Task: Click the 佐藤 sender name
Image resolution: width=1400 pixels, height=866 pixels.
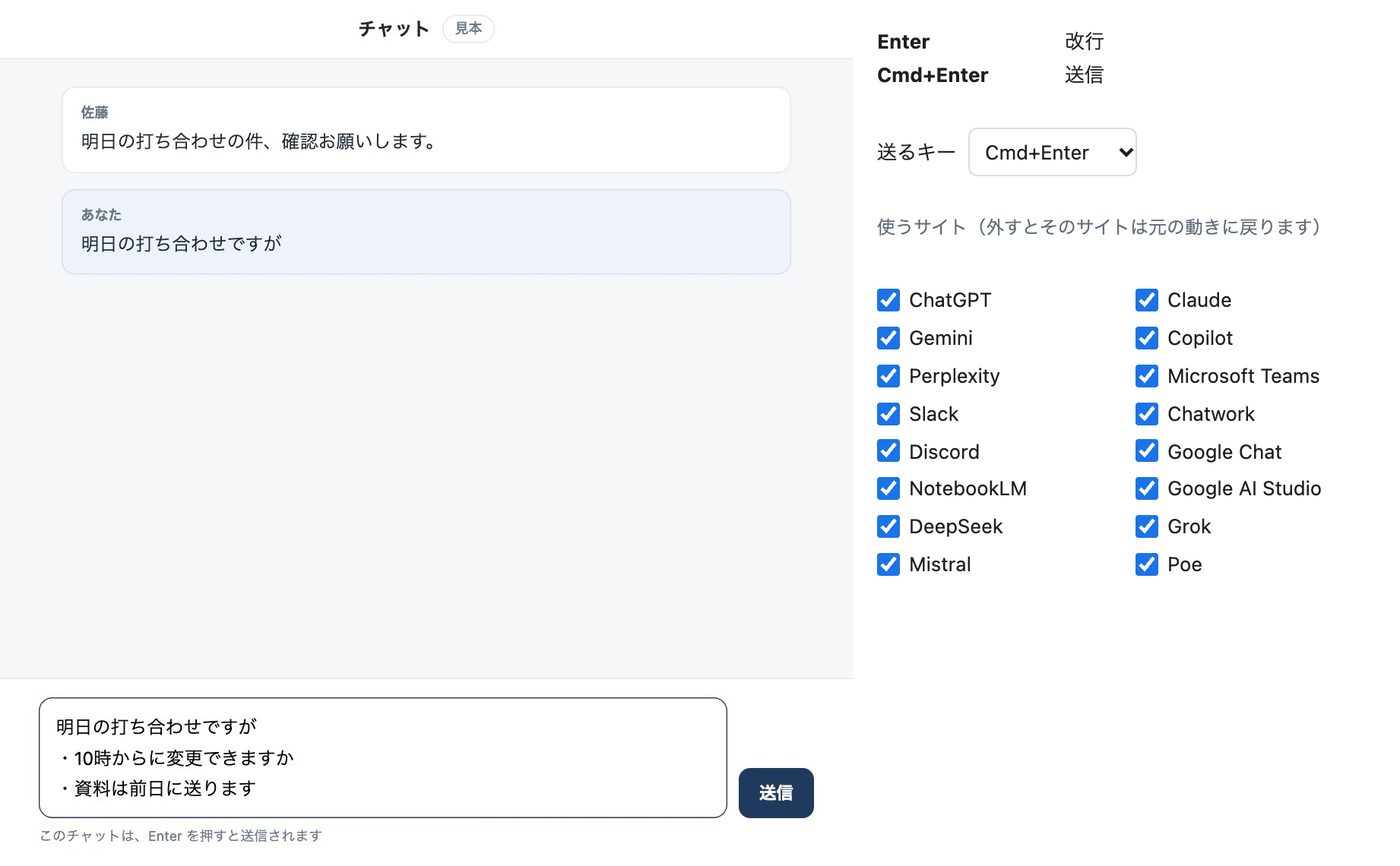Action: pos(94,113)
